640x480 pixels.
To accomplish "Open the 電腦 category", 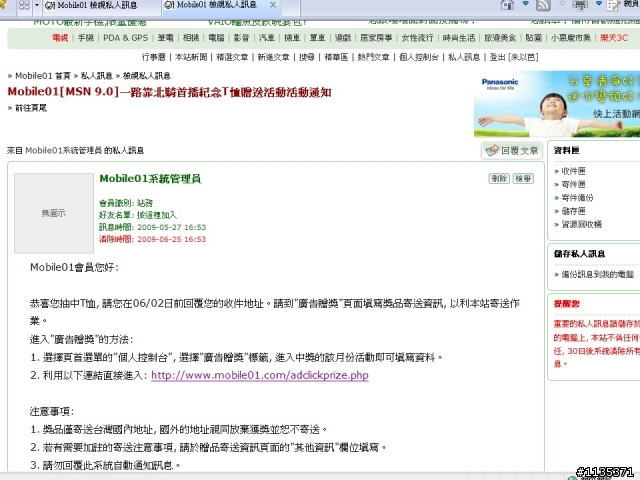I will click(216, 38).
